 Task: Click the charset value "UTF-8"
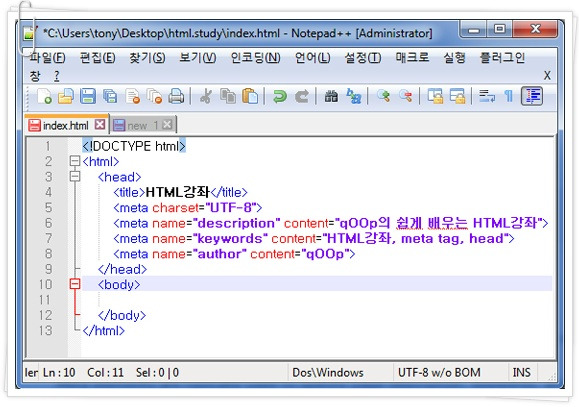click(230, 208)
